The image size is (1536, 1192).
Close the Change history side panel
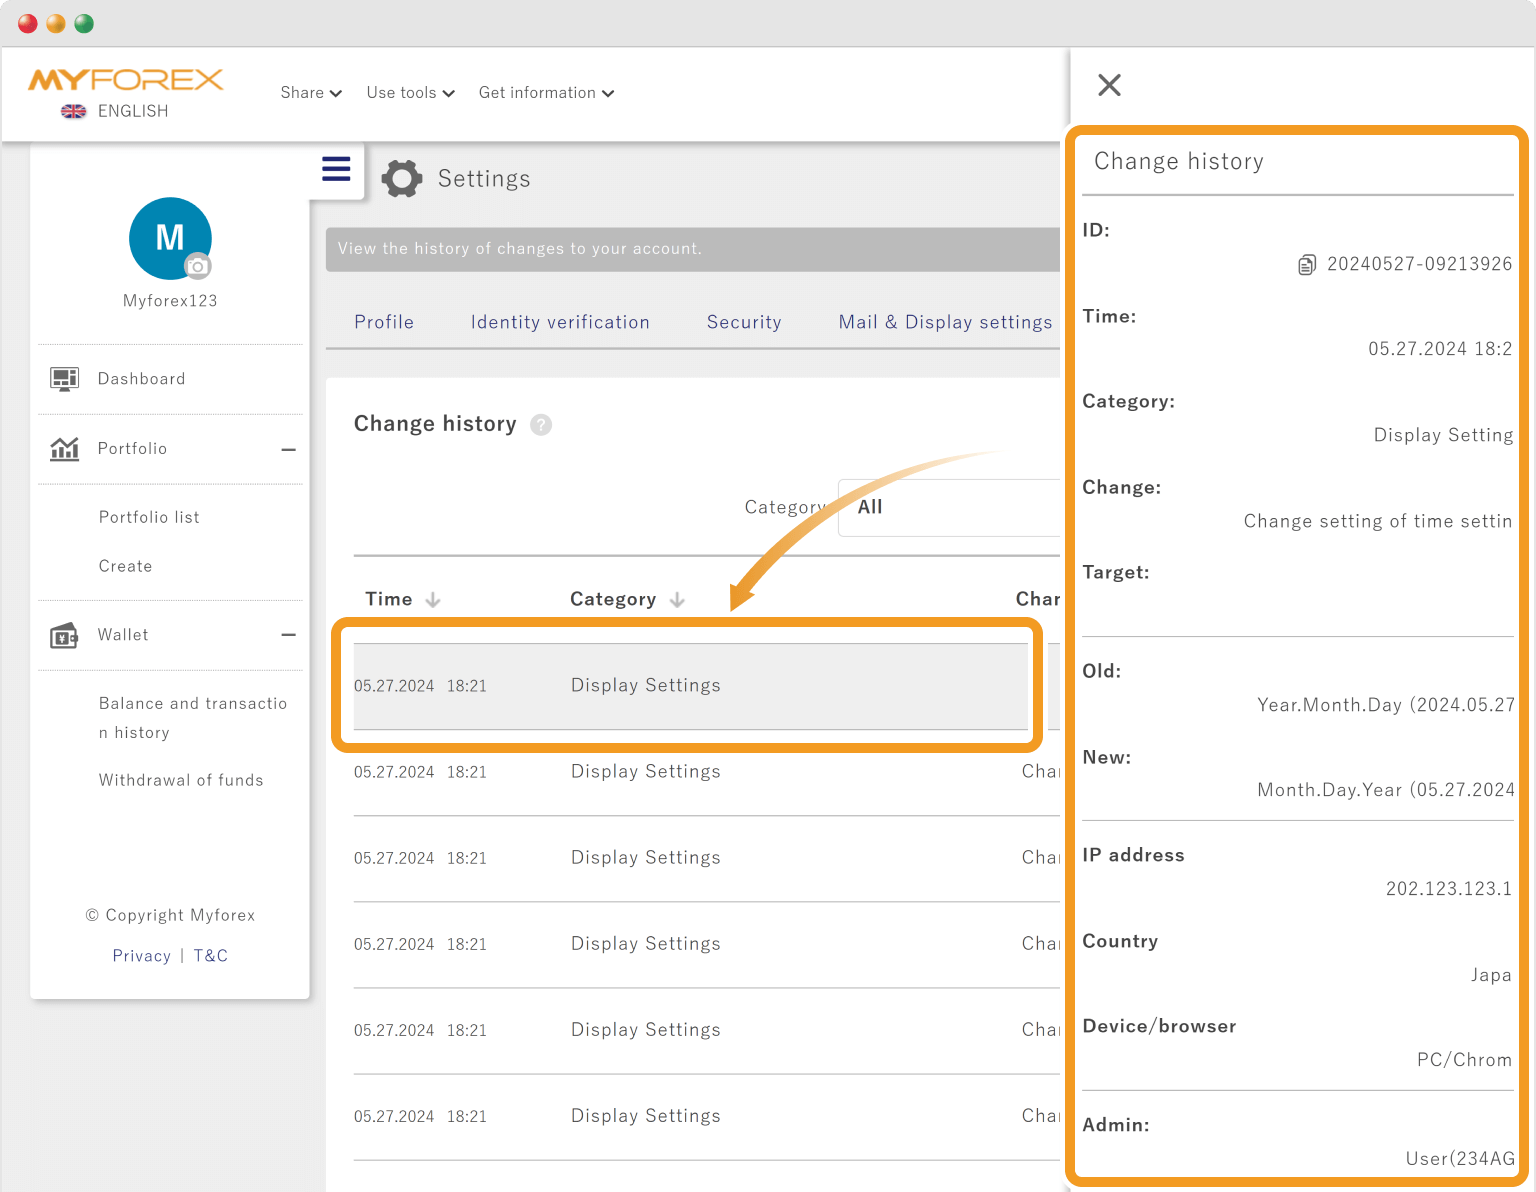tap(1109, 85)
